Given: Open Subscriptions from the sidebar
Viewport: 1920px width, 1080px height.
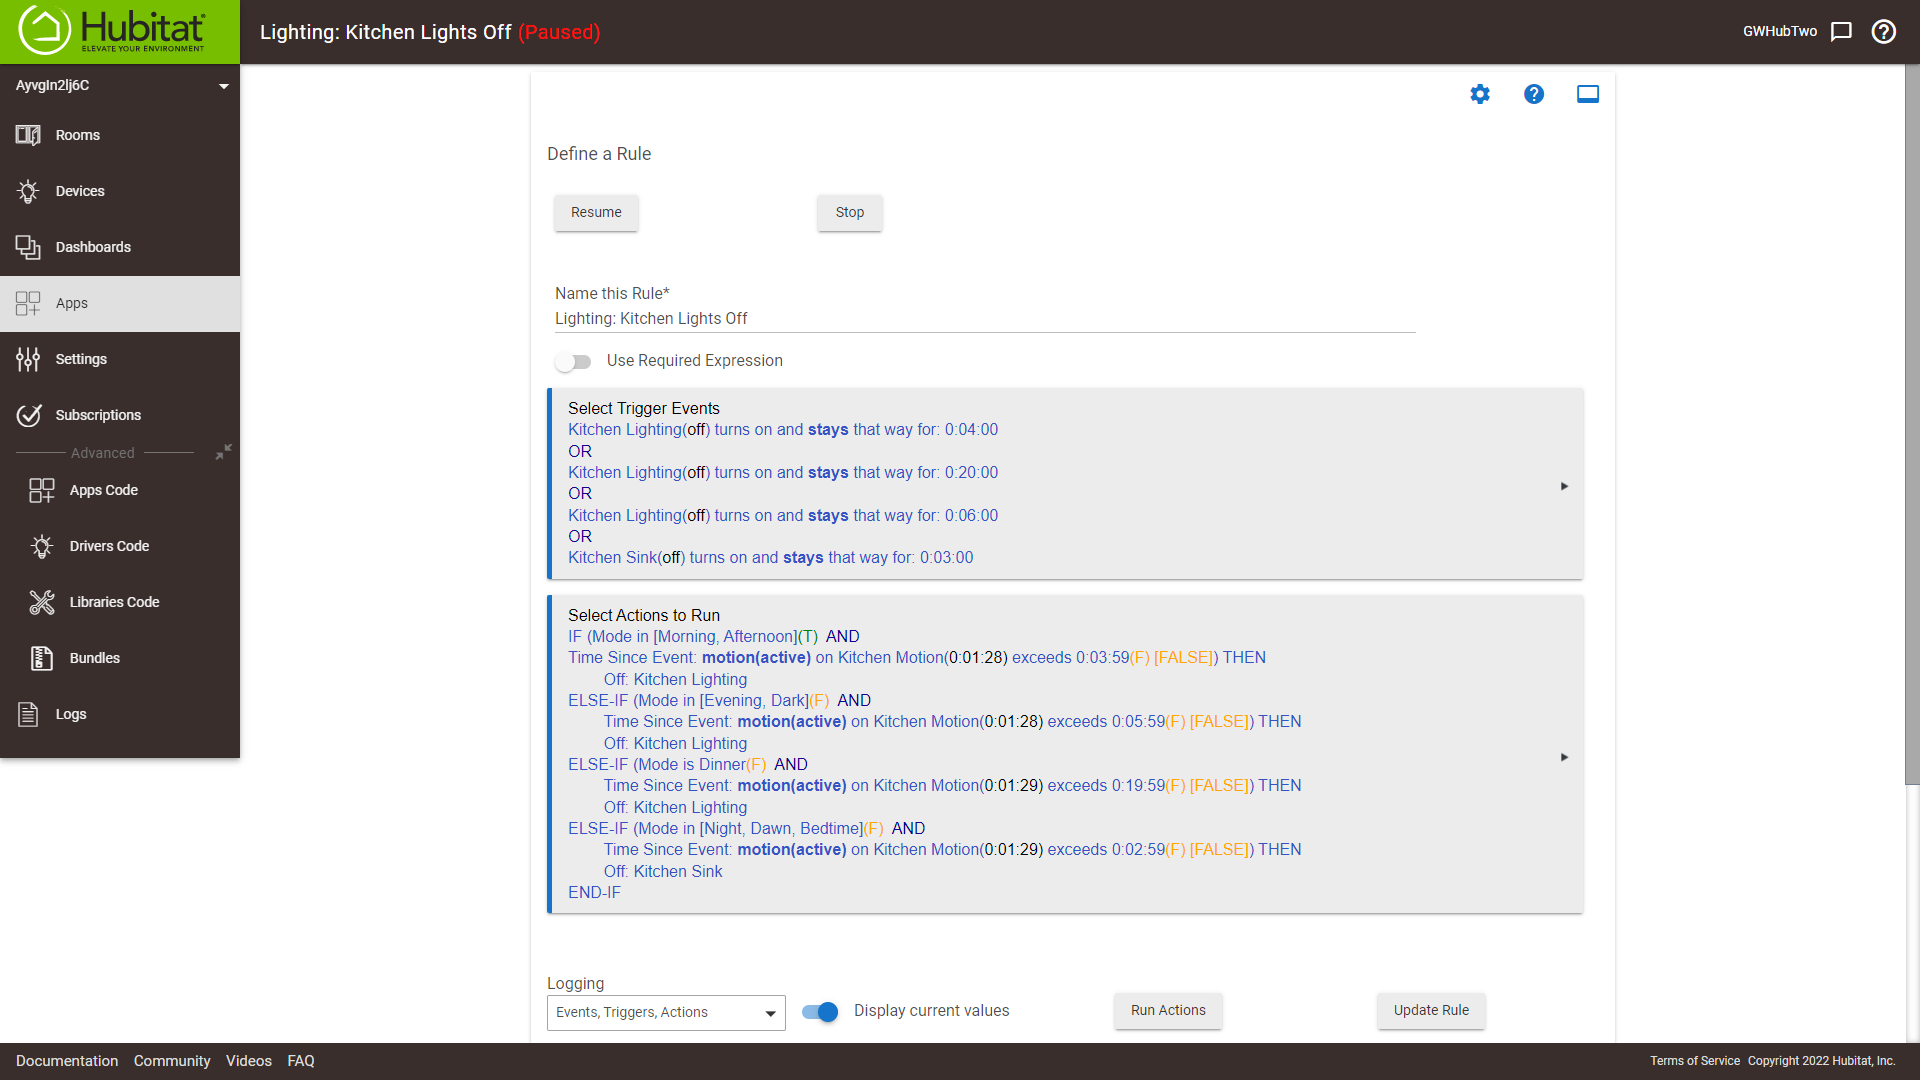Looking at the screenshot, I should tap(97, 415).
